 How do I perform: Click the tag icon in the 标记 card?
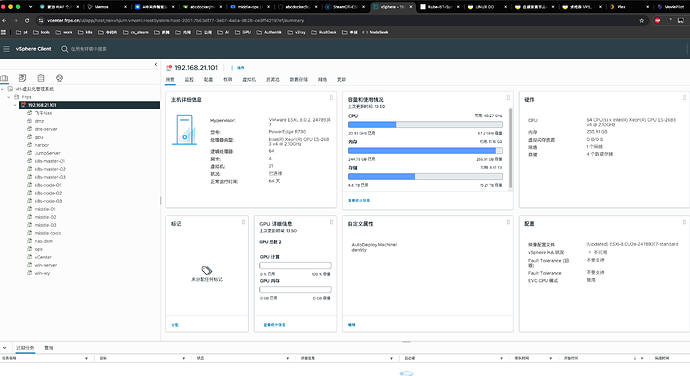click(x=206, y=270)
